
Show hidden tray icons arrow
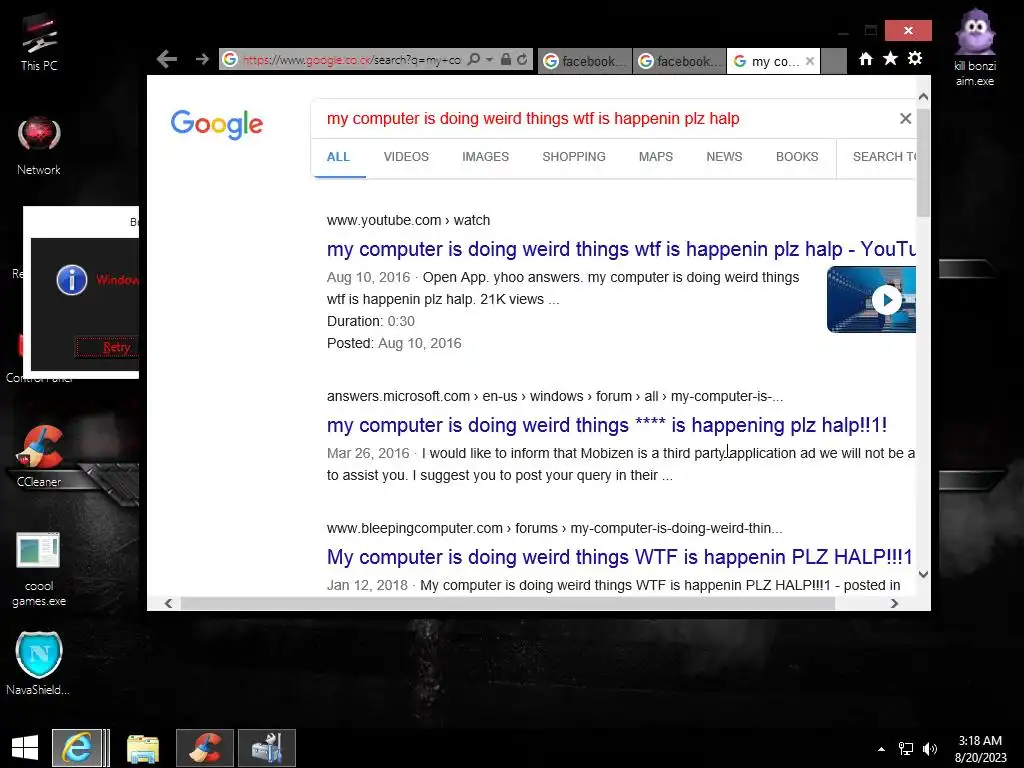click(x=882, y=749)
